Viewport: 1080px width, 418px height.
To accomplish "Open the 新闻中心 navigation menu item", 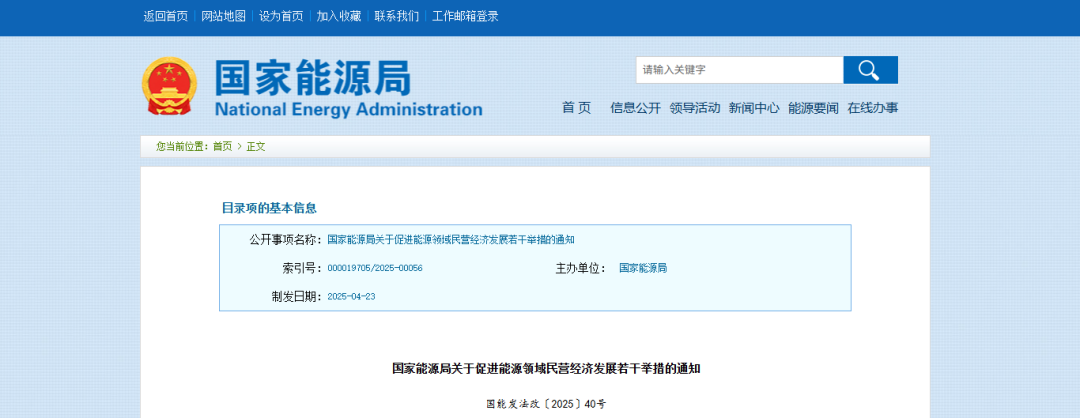I will point(753,108).
